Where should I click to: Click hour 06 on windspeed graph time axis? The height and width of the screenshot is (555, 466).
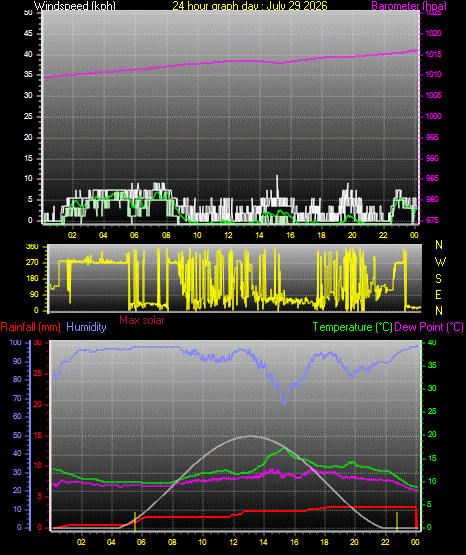click(x=134, y=235)
